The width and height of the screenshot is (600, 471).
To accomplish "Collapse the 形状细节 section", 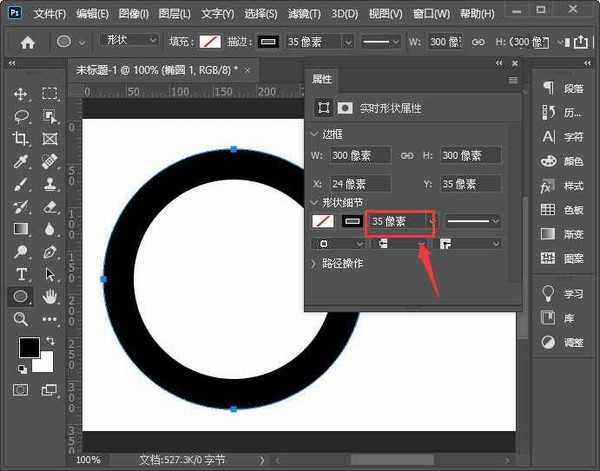I will point(314,202).
